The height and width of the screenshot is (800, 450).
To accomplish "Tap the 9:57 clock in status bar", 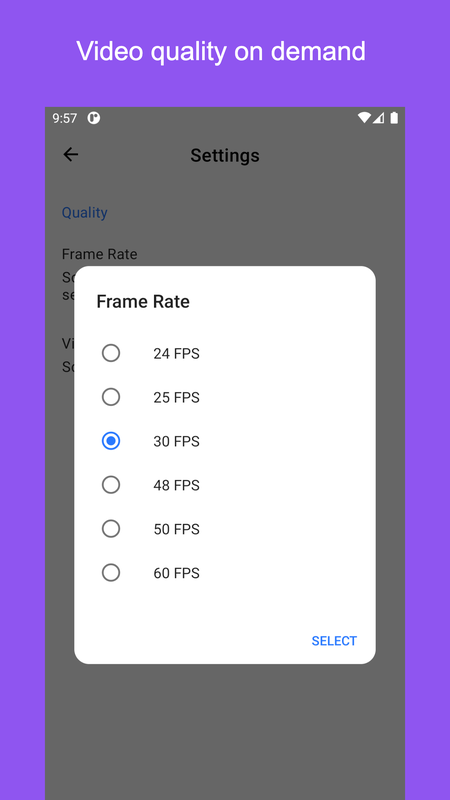I will click(65, 118).
